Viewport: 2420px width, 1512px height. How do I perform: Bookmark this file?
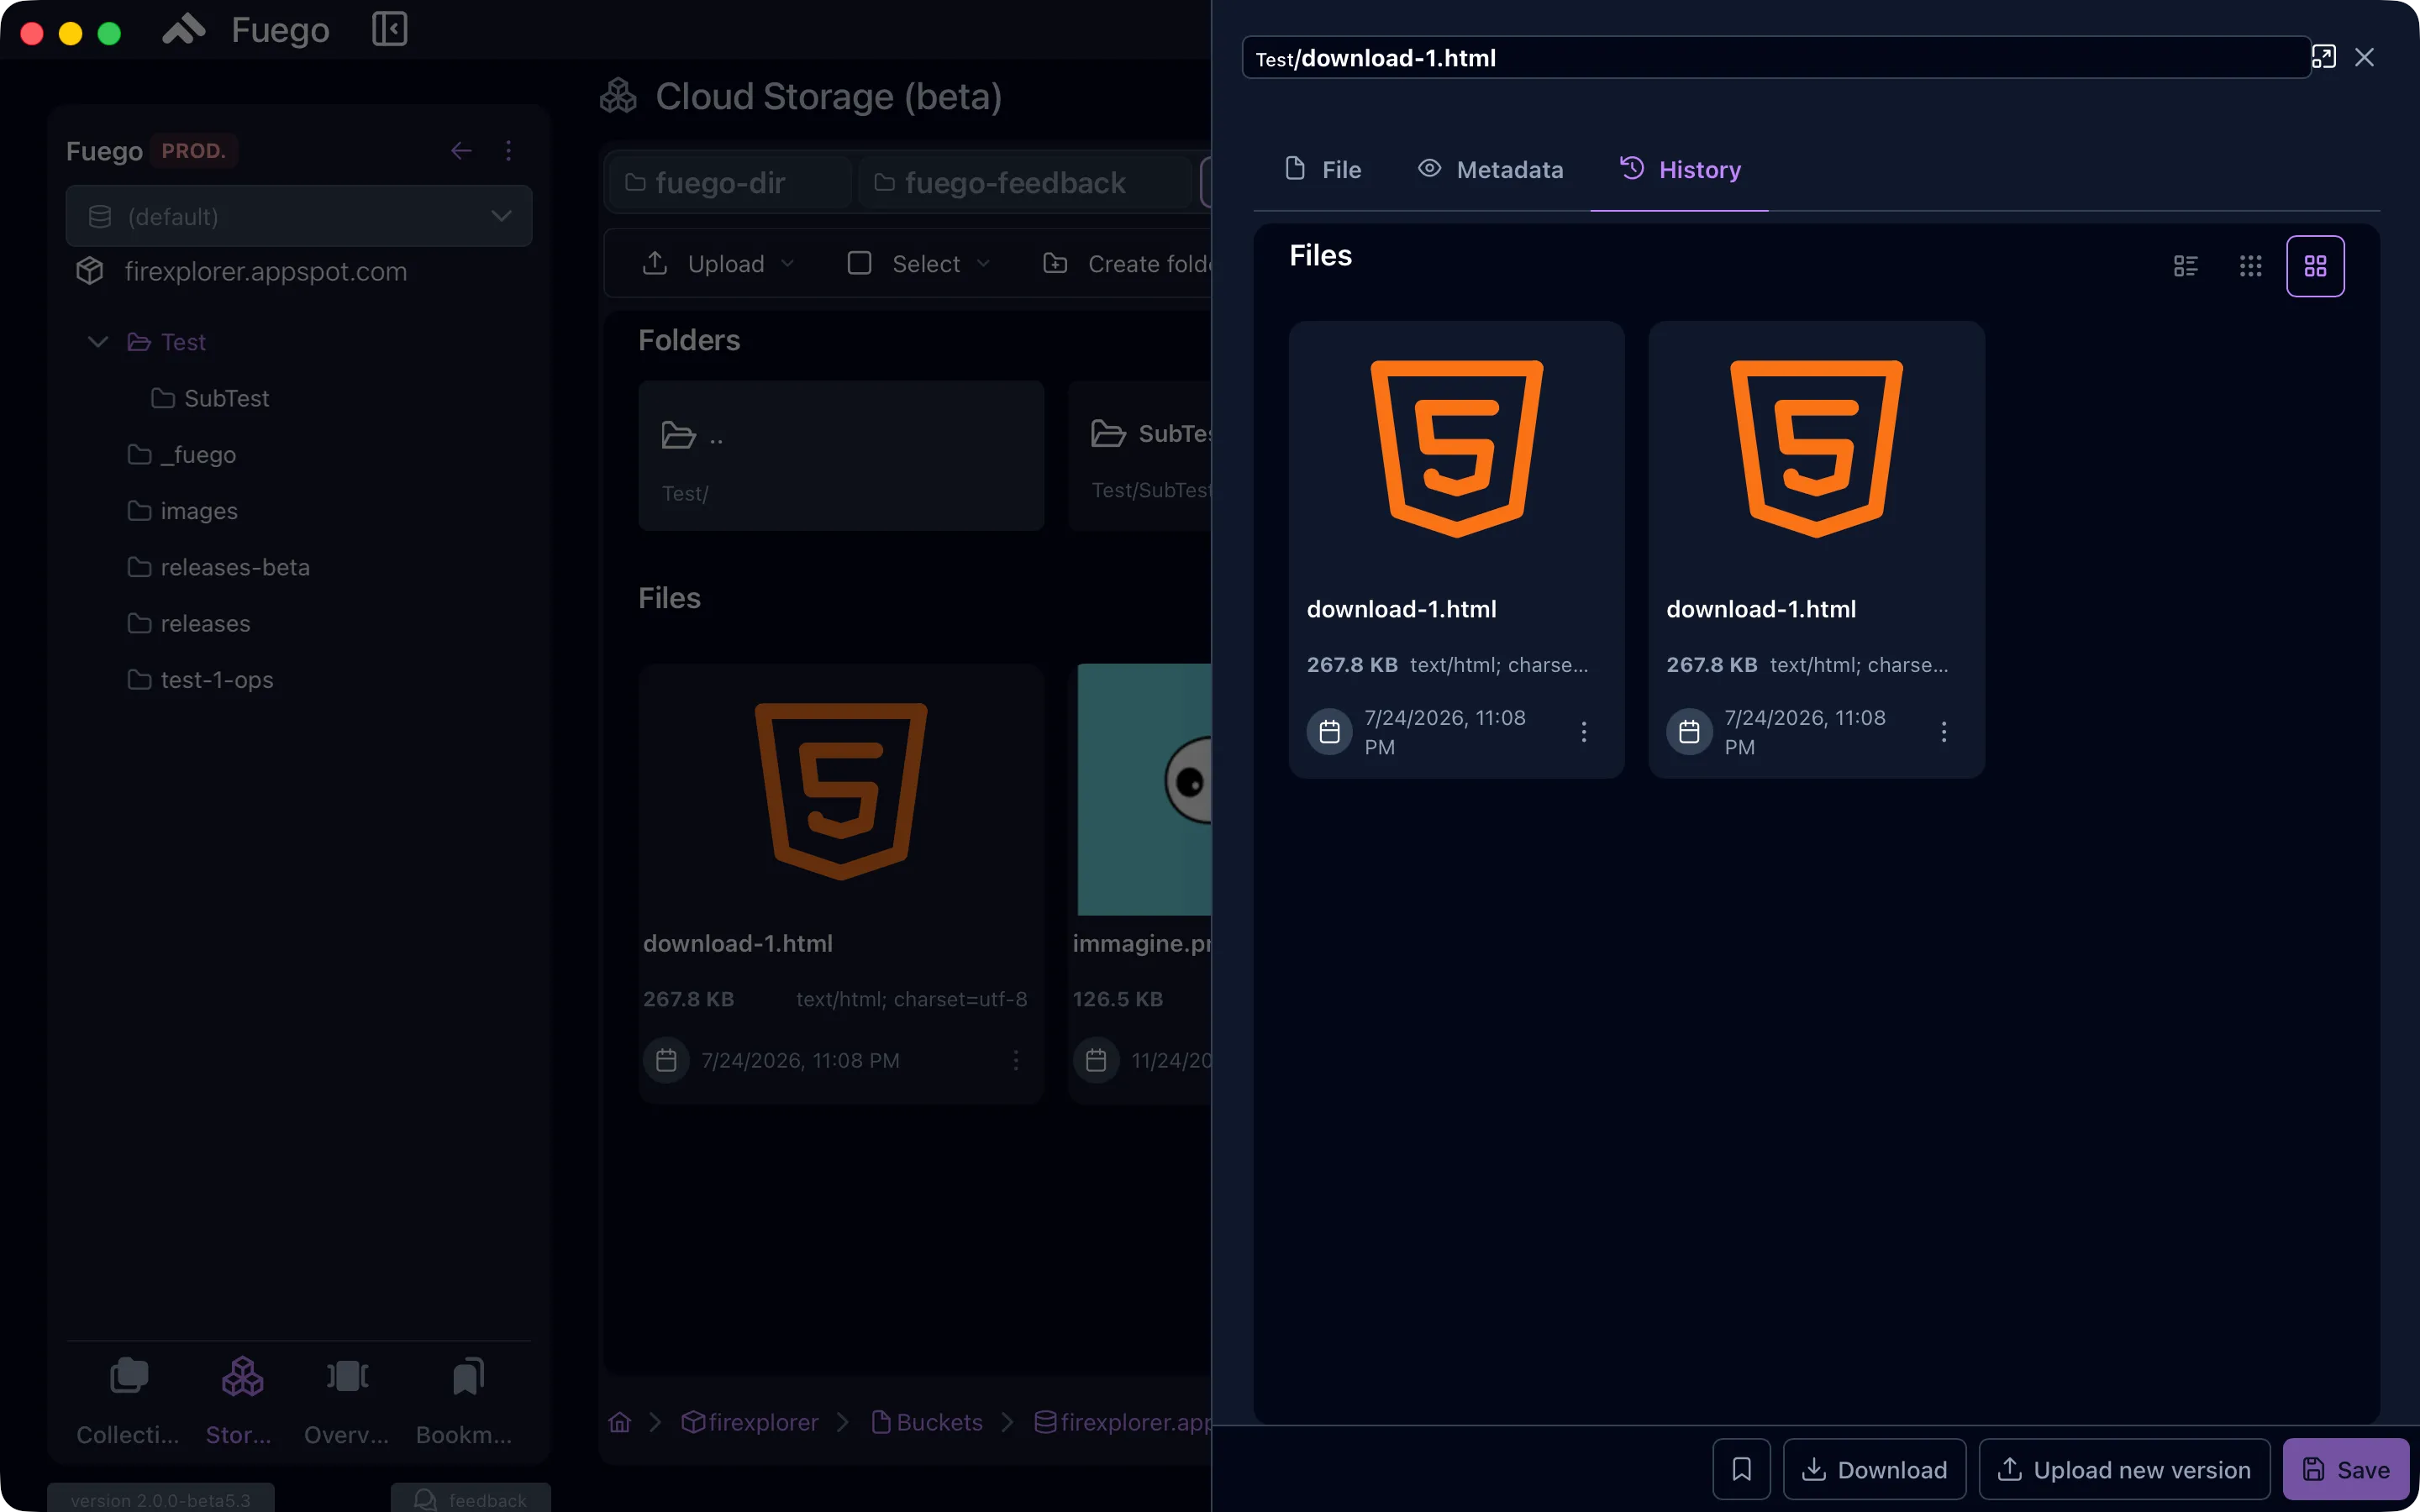(1741, 1469)
